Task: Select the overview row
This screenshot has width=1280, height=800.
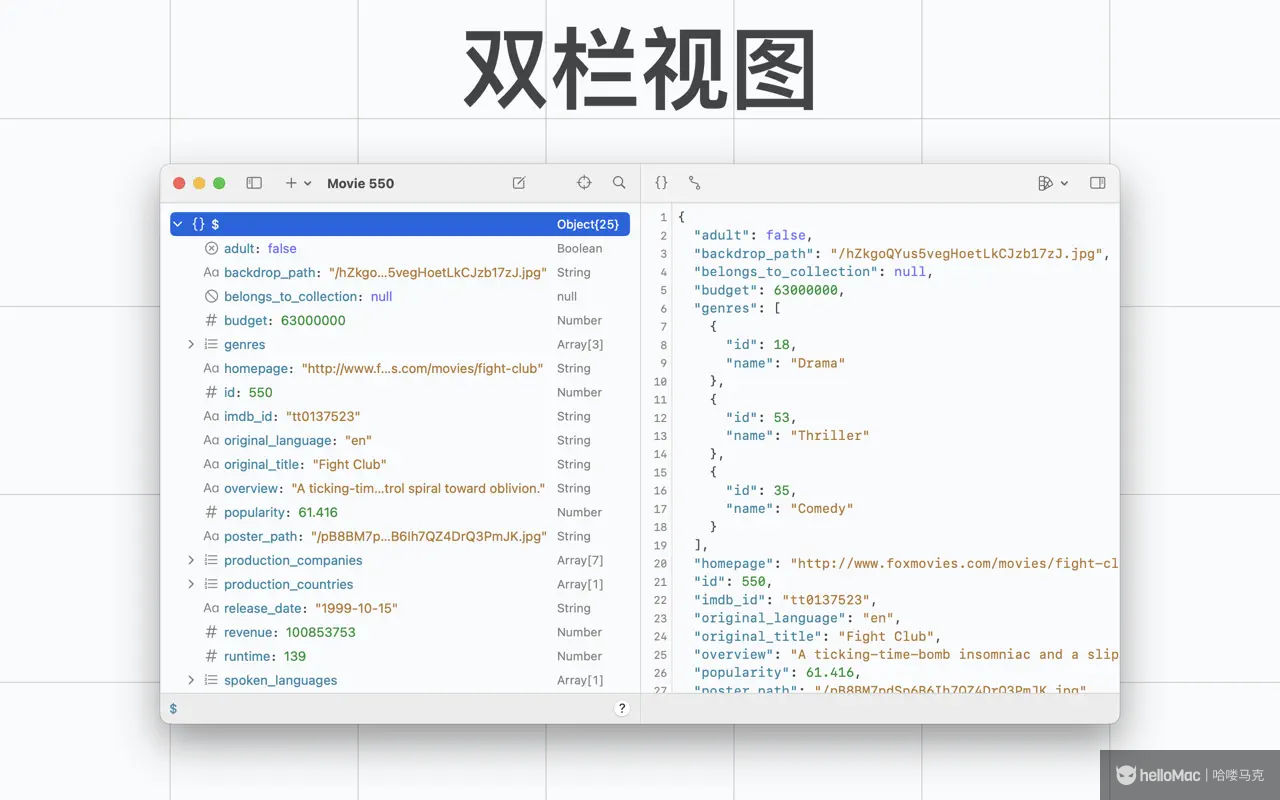Action: [x=400, y=488]
